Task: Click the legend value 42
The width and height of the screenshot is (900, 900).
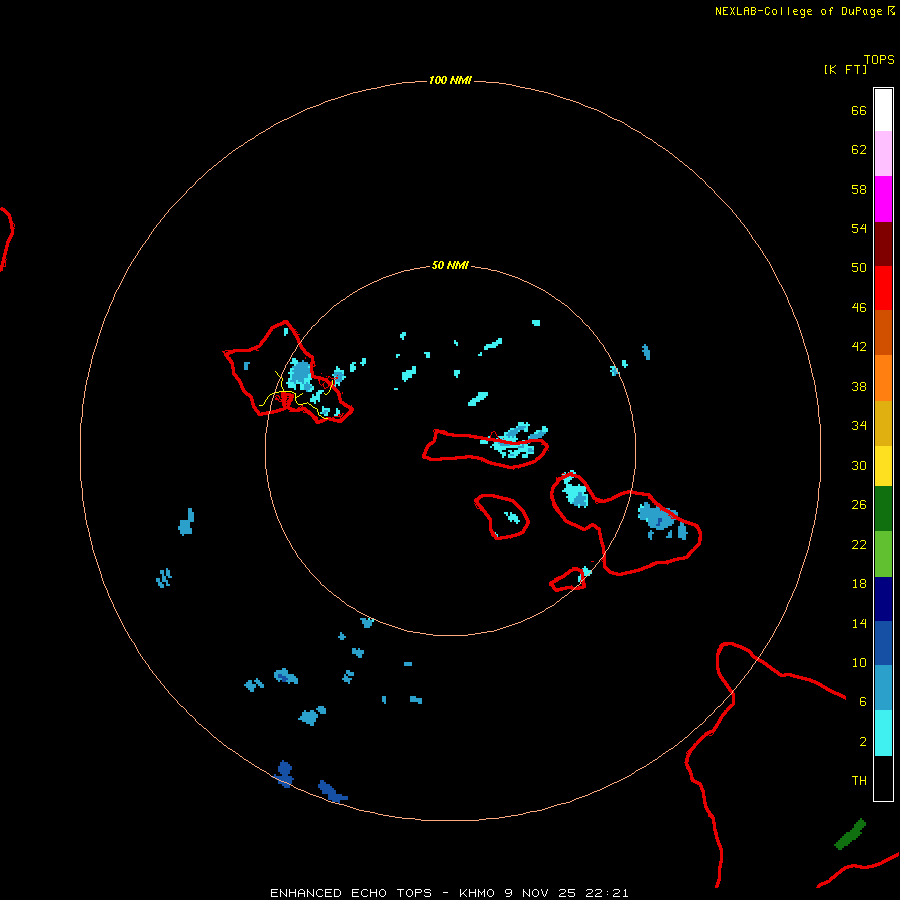Action: 859,347
